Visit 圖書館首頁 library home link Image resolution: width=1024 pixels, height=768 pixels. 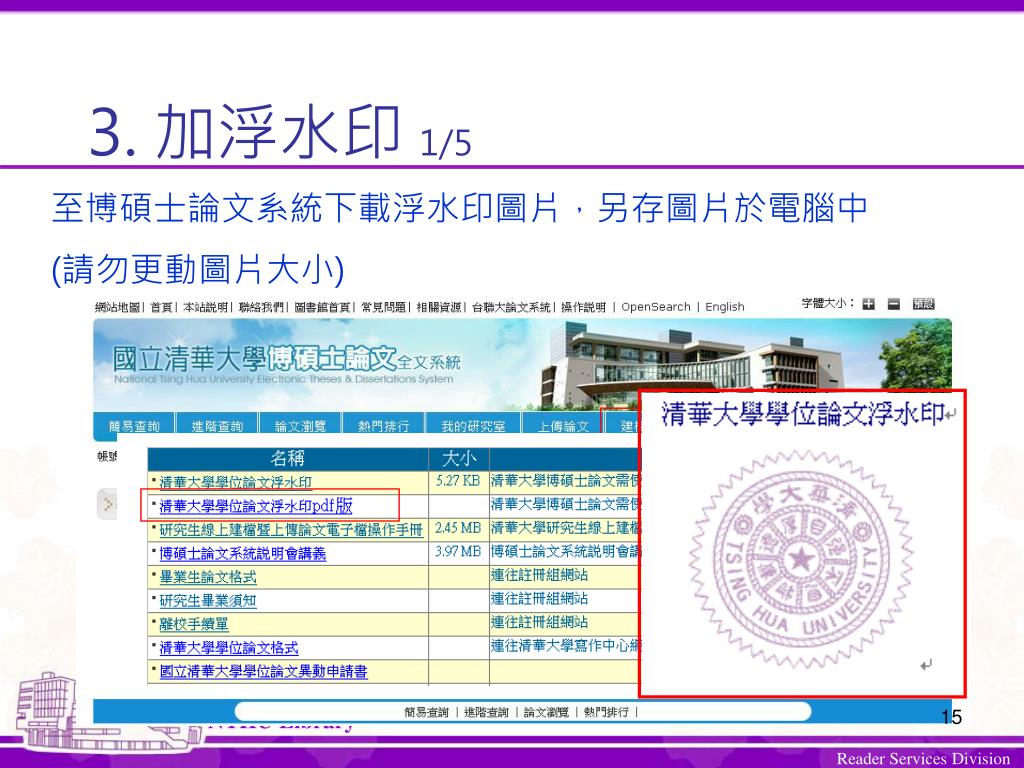pos(322,307)
